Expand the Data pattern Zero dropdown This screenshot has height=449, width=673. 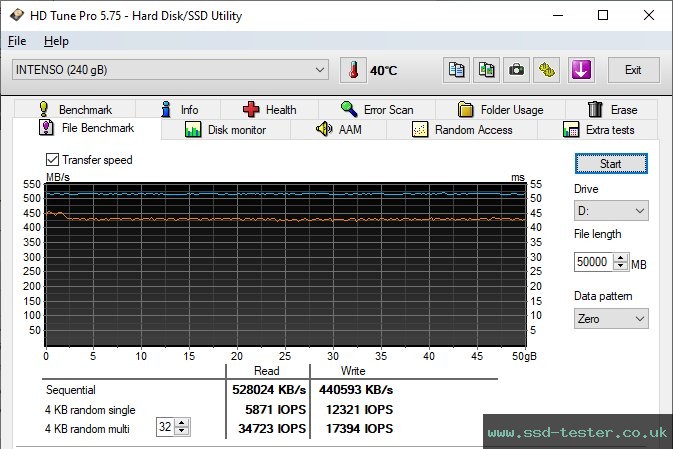pos(611,319)
